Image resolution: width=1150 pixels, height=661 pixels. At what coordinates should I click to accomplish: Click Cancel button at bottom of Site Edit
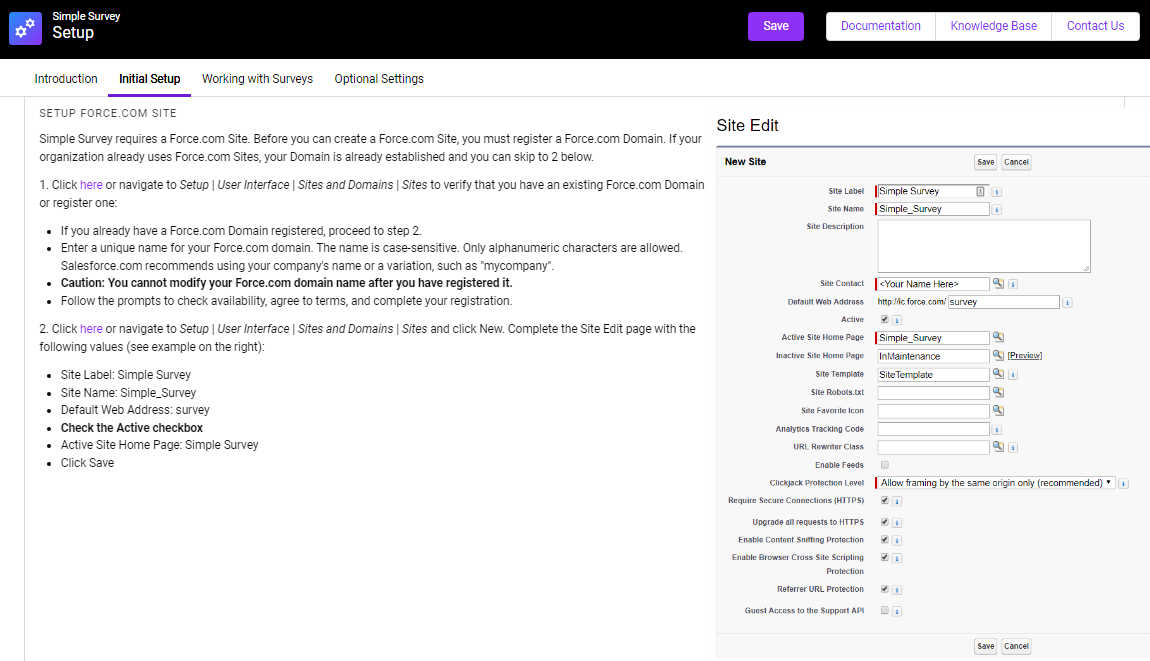[x=1017, y=646]
